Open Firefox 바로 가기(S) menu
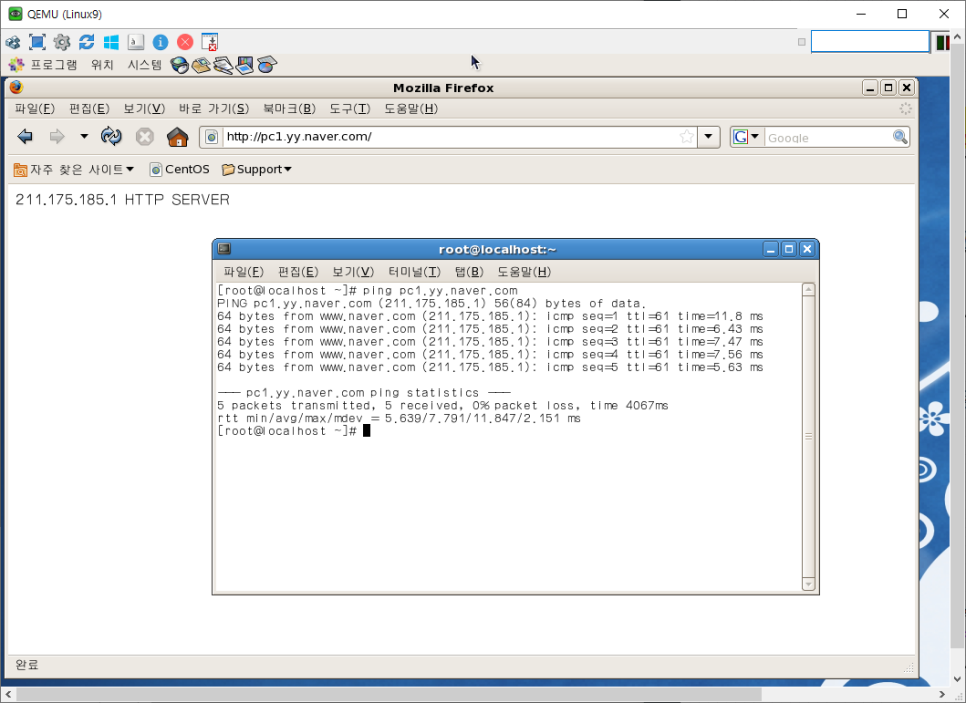 (x=214, y=109)
